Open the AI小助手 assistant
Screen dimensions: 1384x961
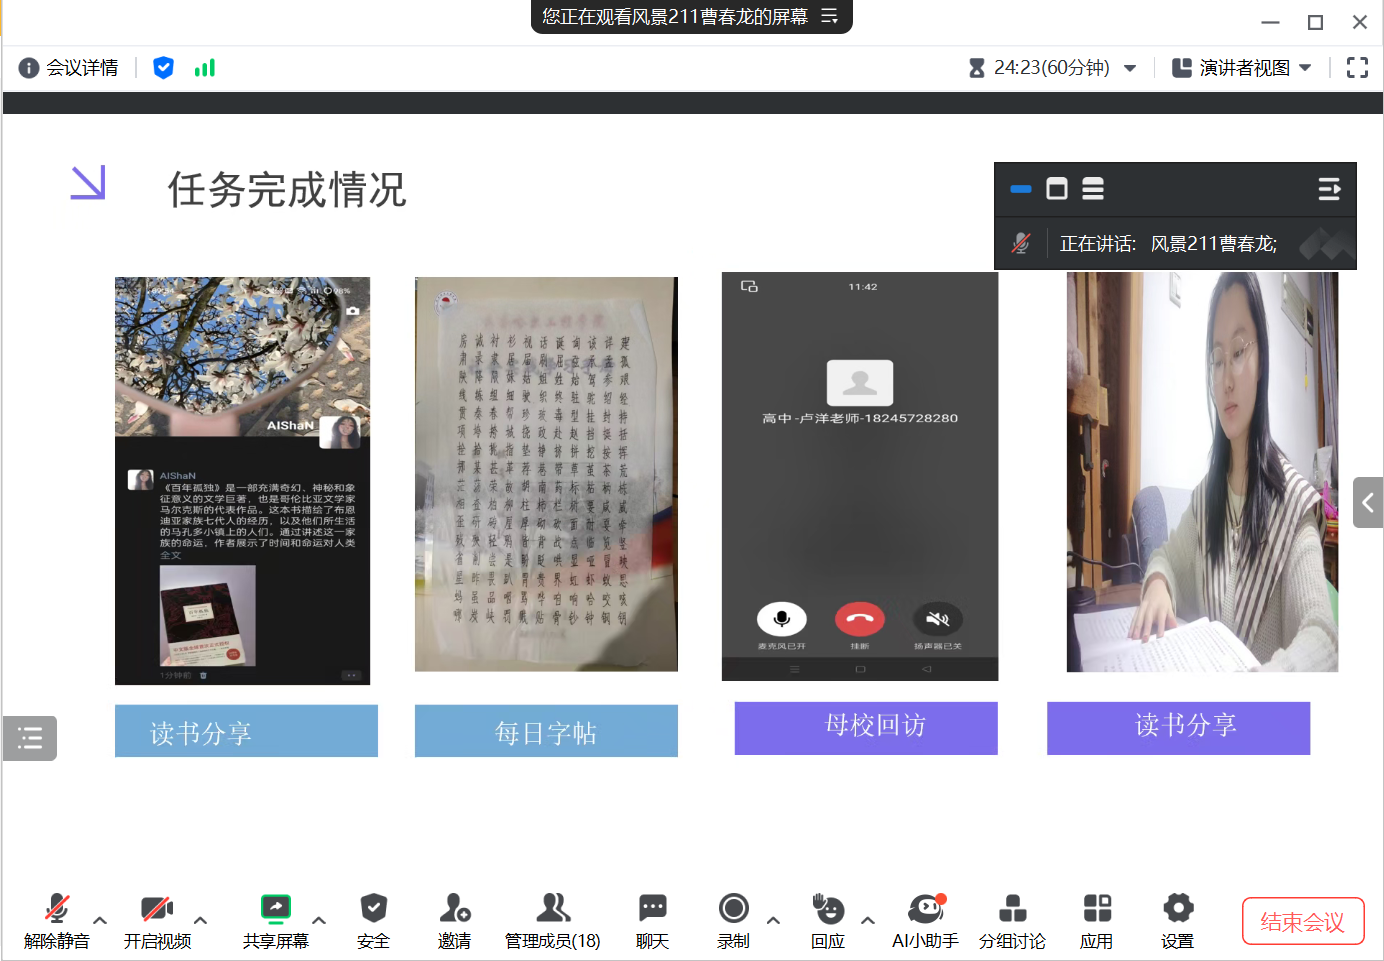coord(925,920)
